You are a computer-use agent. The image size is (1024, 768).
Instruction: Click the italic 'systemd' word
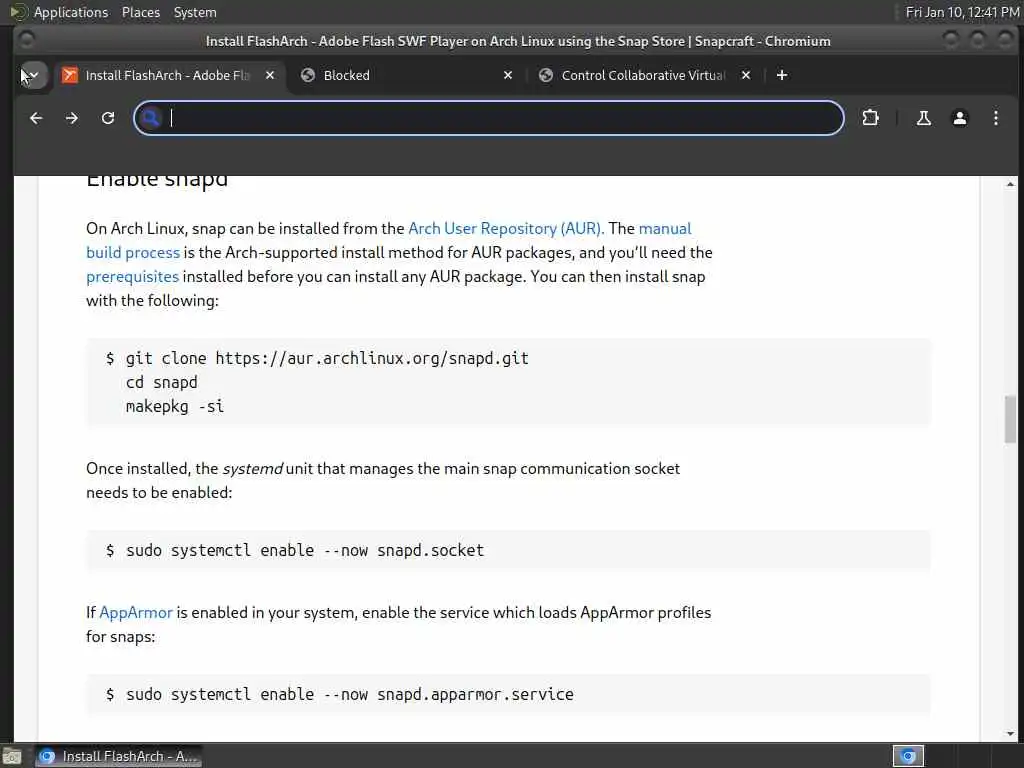point(253,469)
